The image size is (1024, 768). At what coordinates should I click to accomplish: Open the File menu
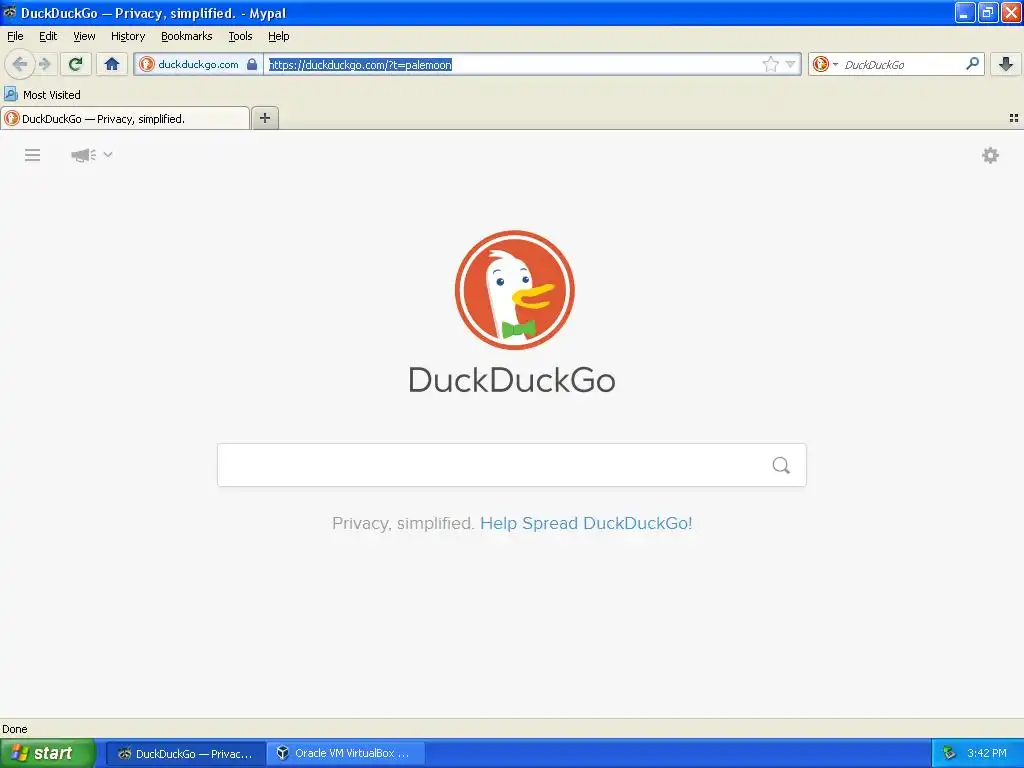[15, 36]
